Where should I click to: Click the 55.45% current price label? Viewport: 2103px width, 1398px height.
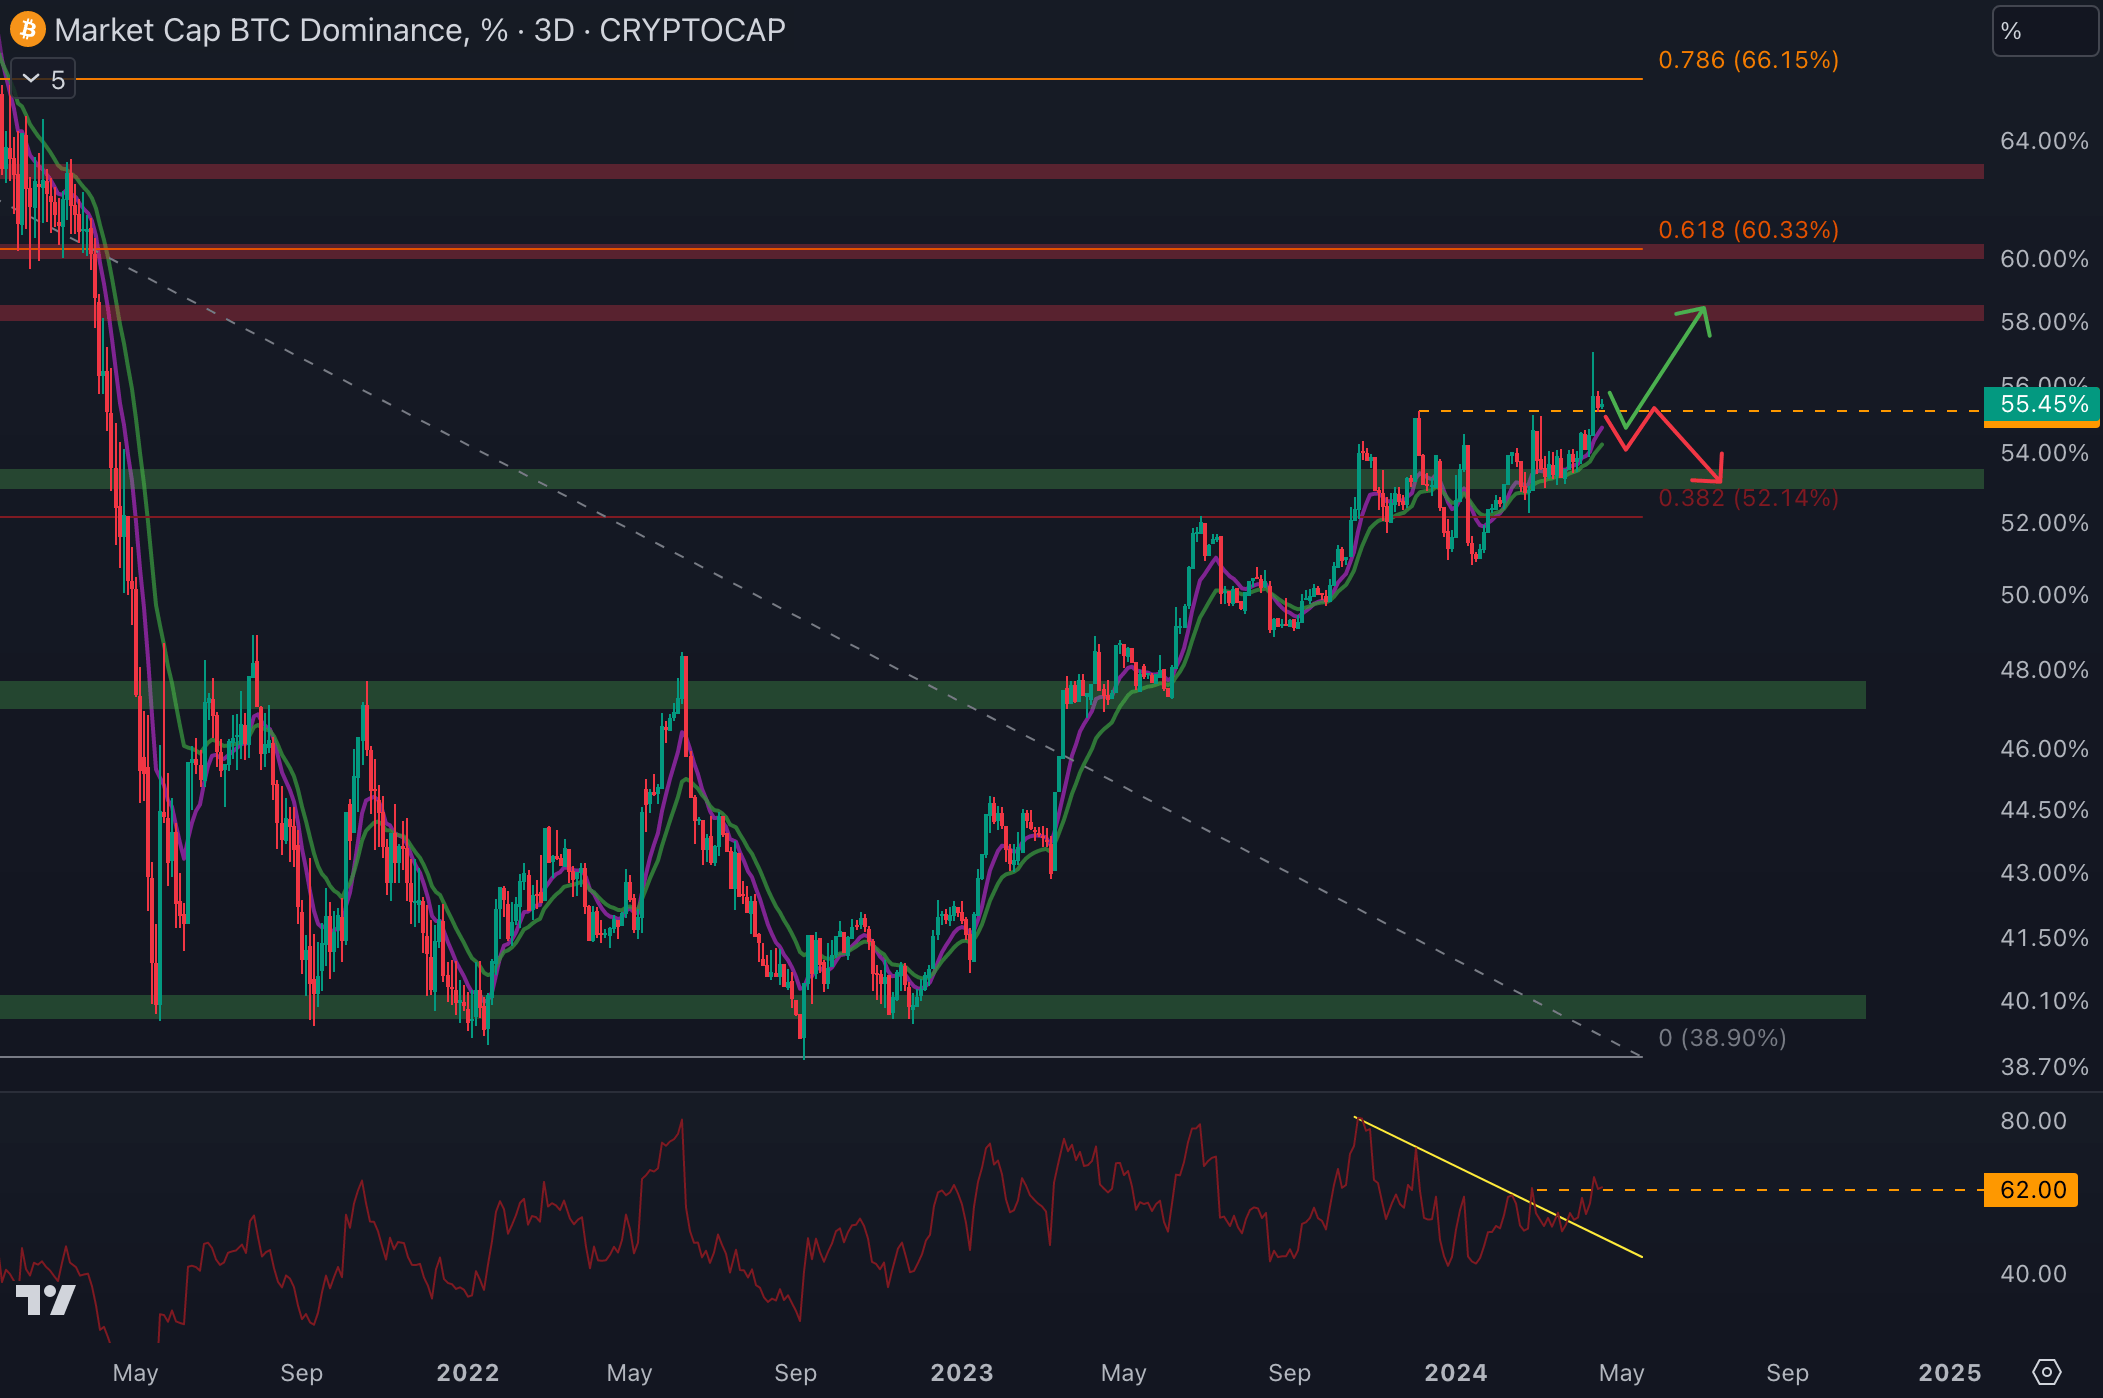(2043, 404)
